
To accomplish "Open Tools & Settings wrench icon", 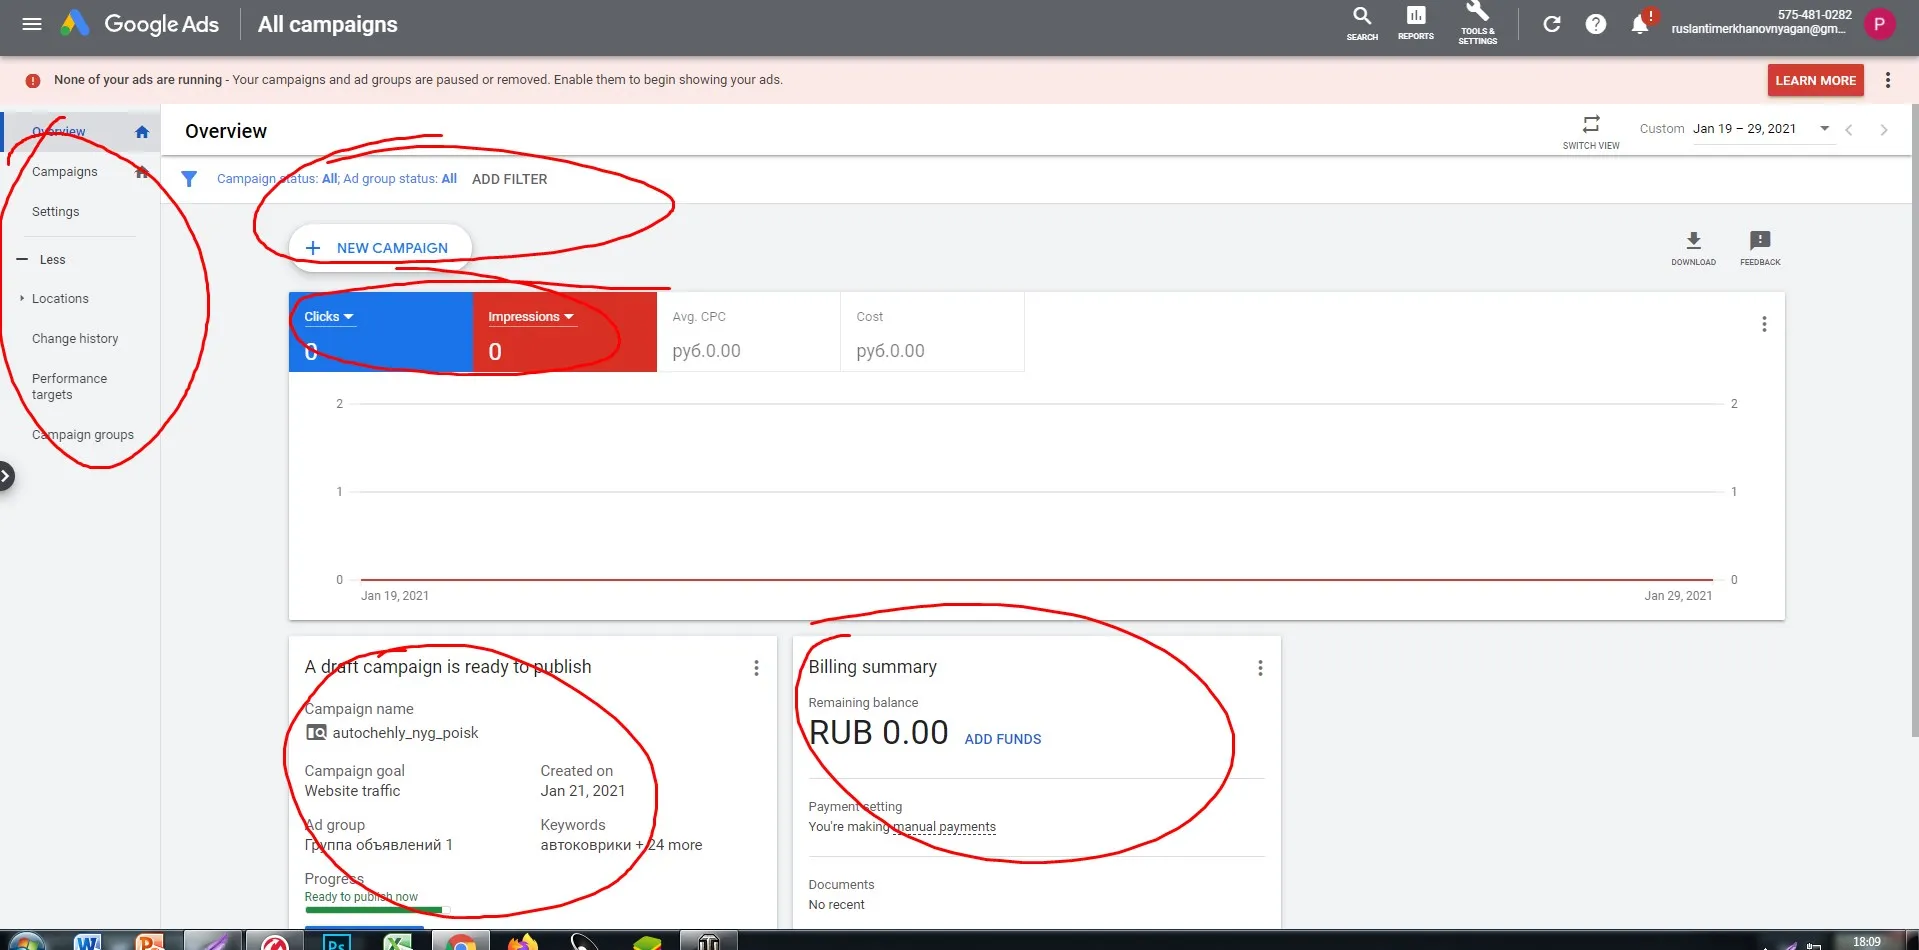I will (x=1477, y=23).
